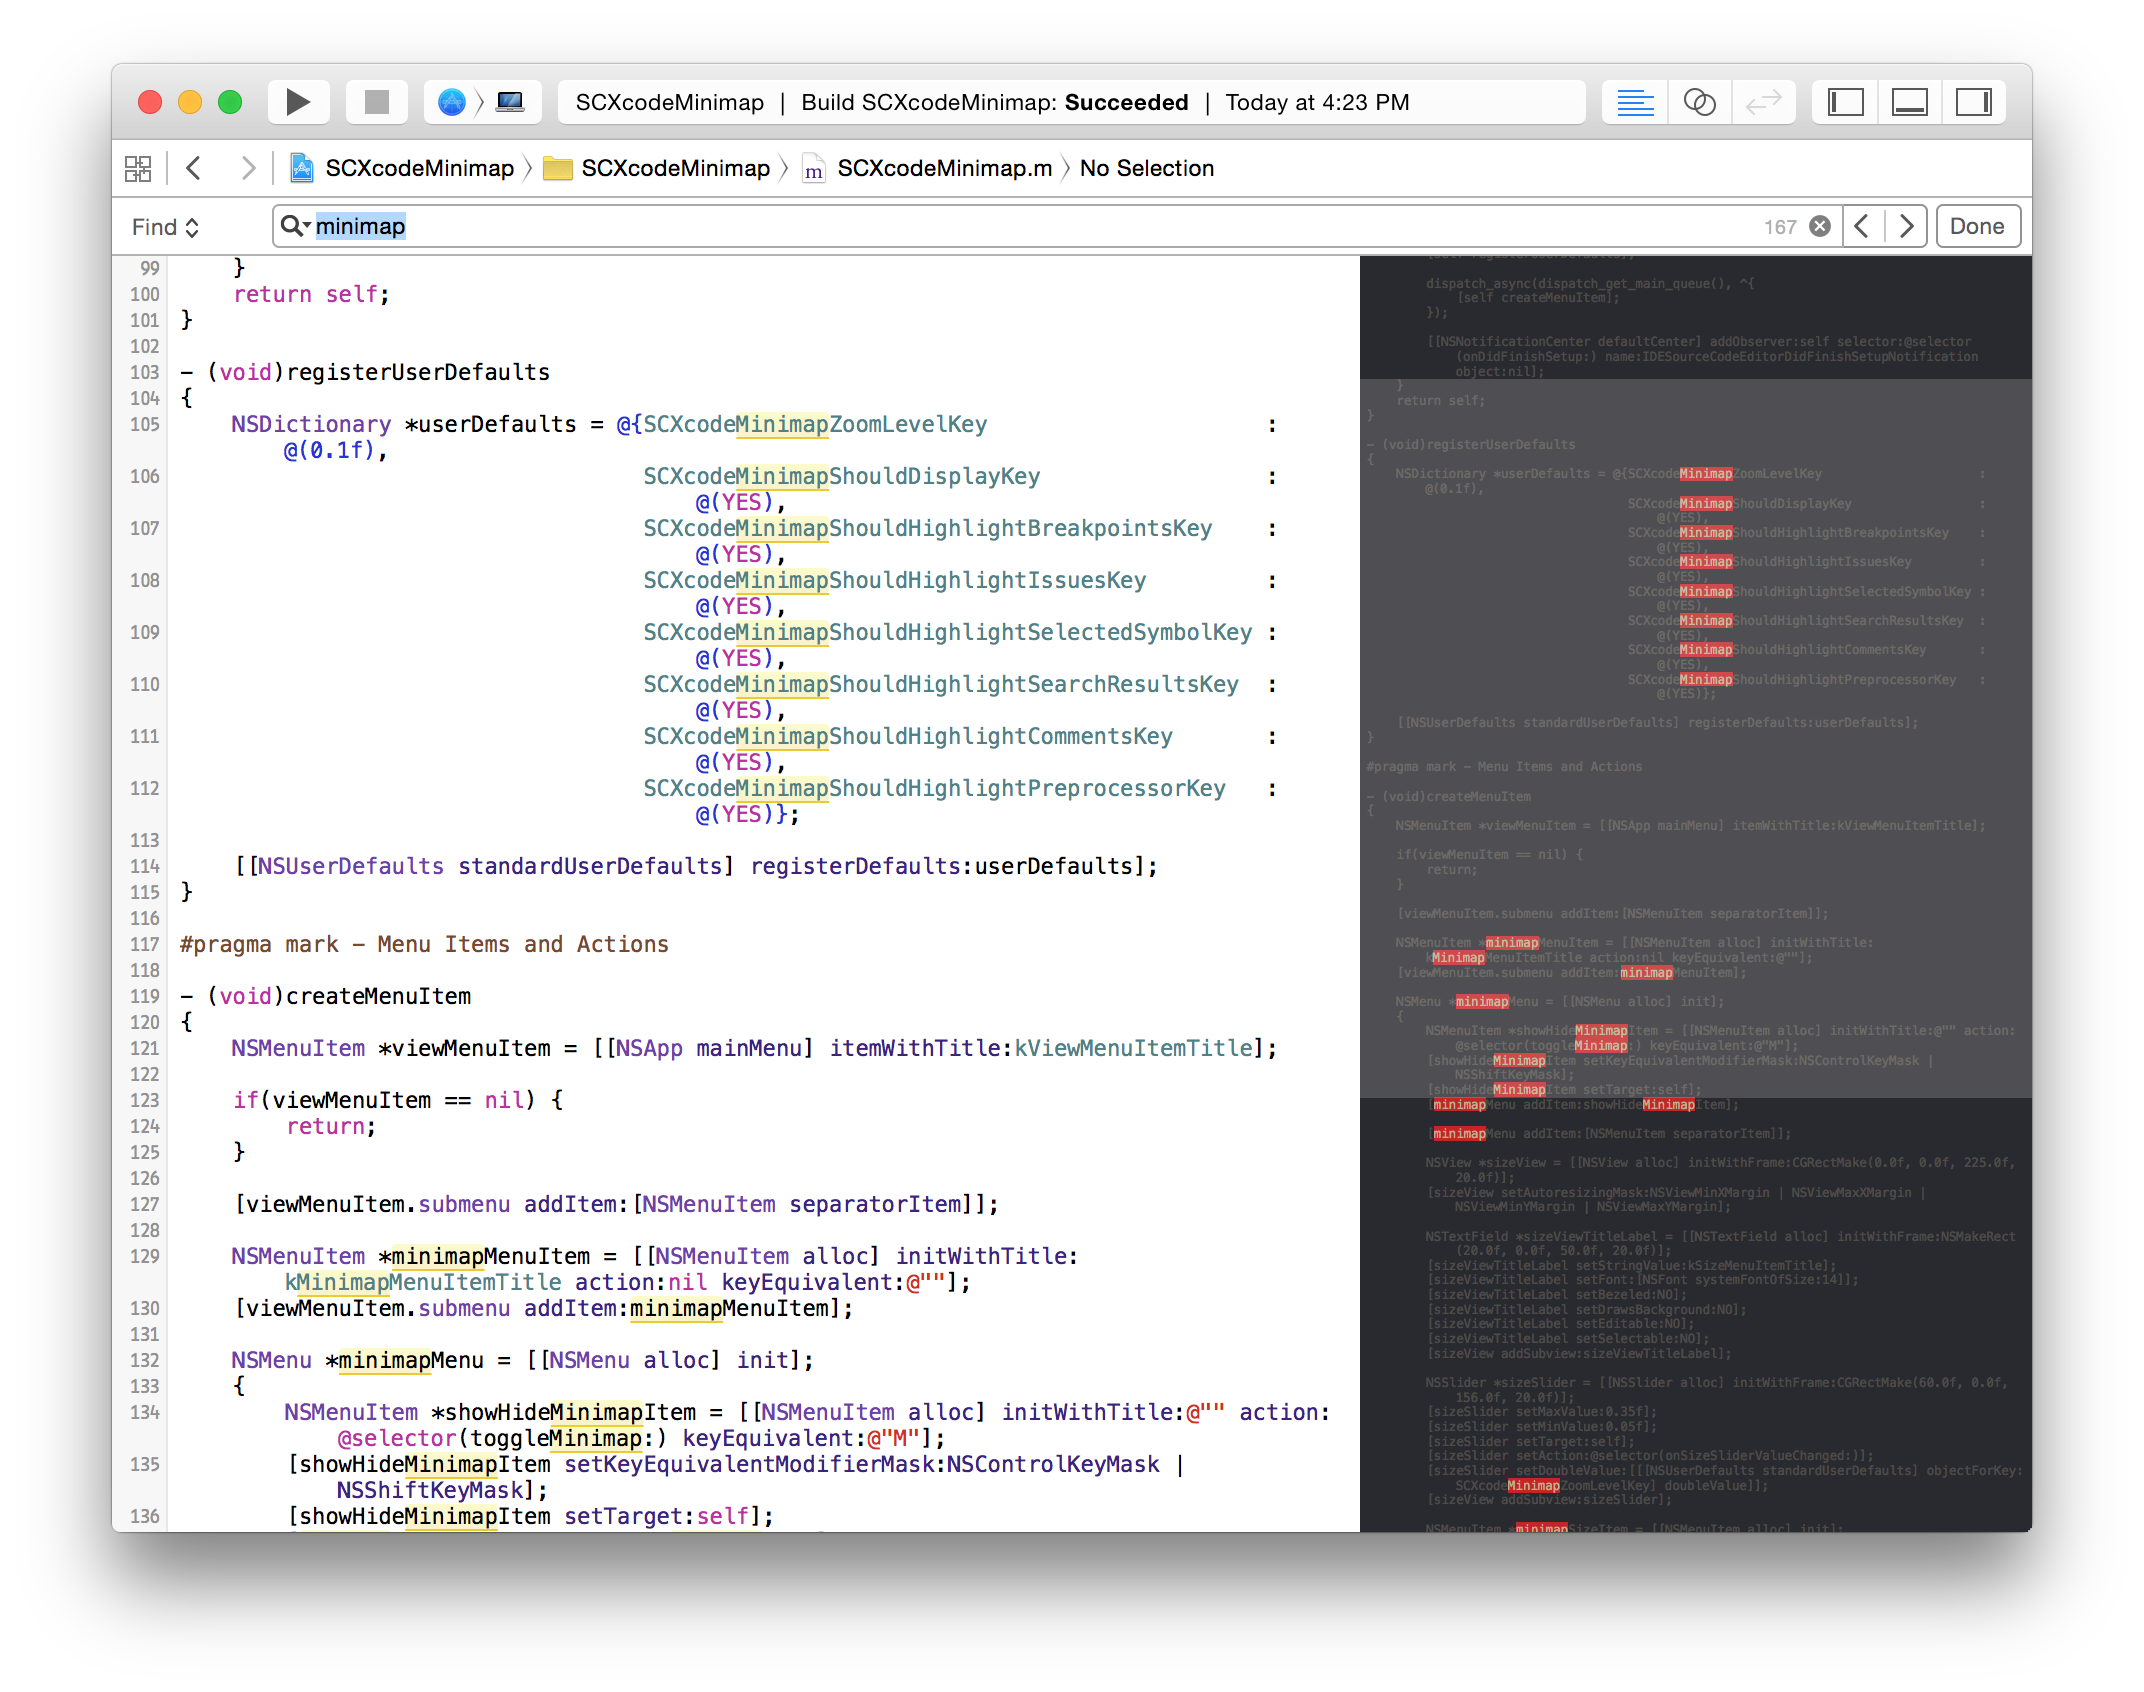Toggle the right Utilities panel
The width and height of the screenshot is (2144, 1692).
click(1973, 102)
